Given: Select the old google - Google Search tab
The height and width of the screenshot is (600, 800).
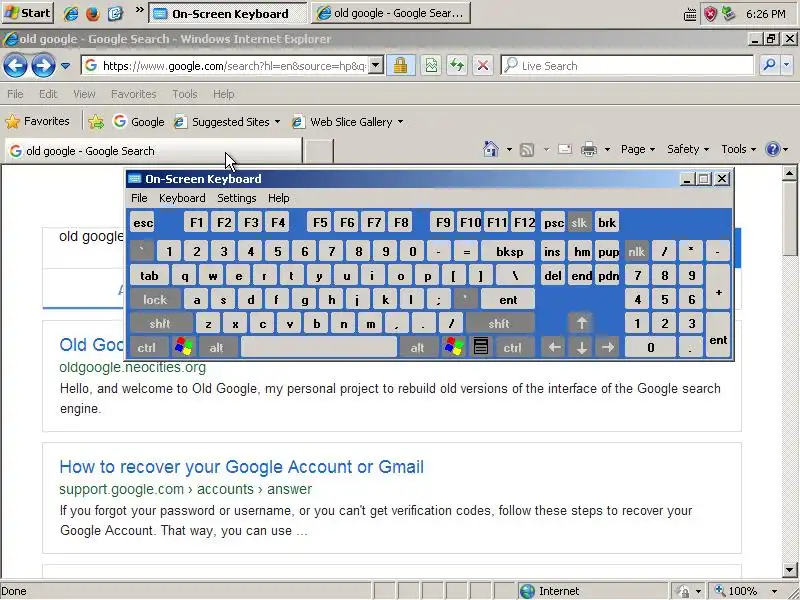Looking at the screenshot, I should click(153, 151).
